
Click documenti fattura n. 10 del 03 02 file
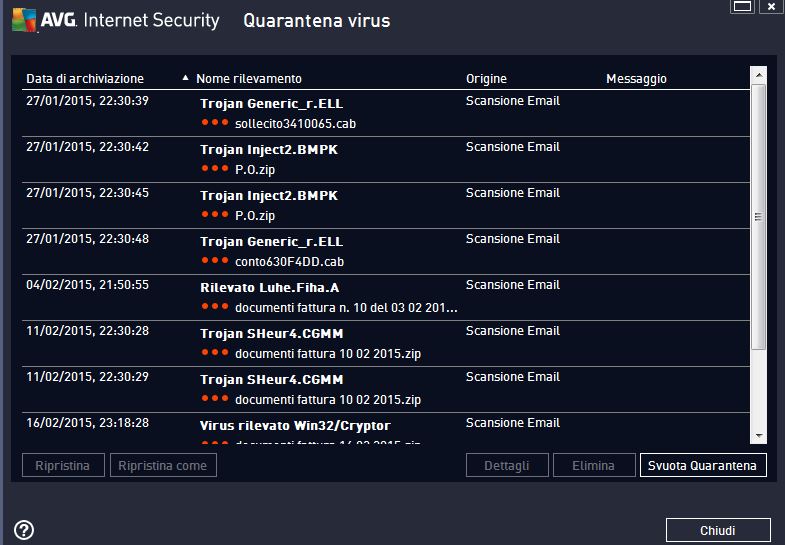[x=346, y=308]
